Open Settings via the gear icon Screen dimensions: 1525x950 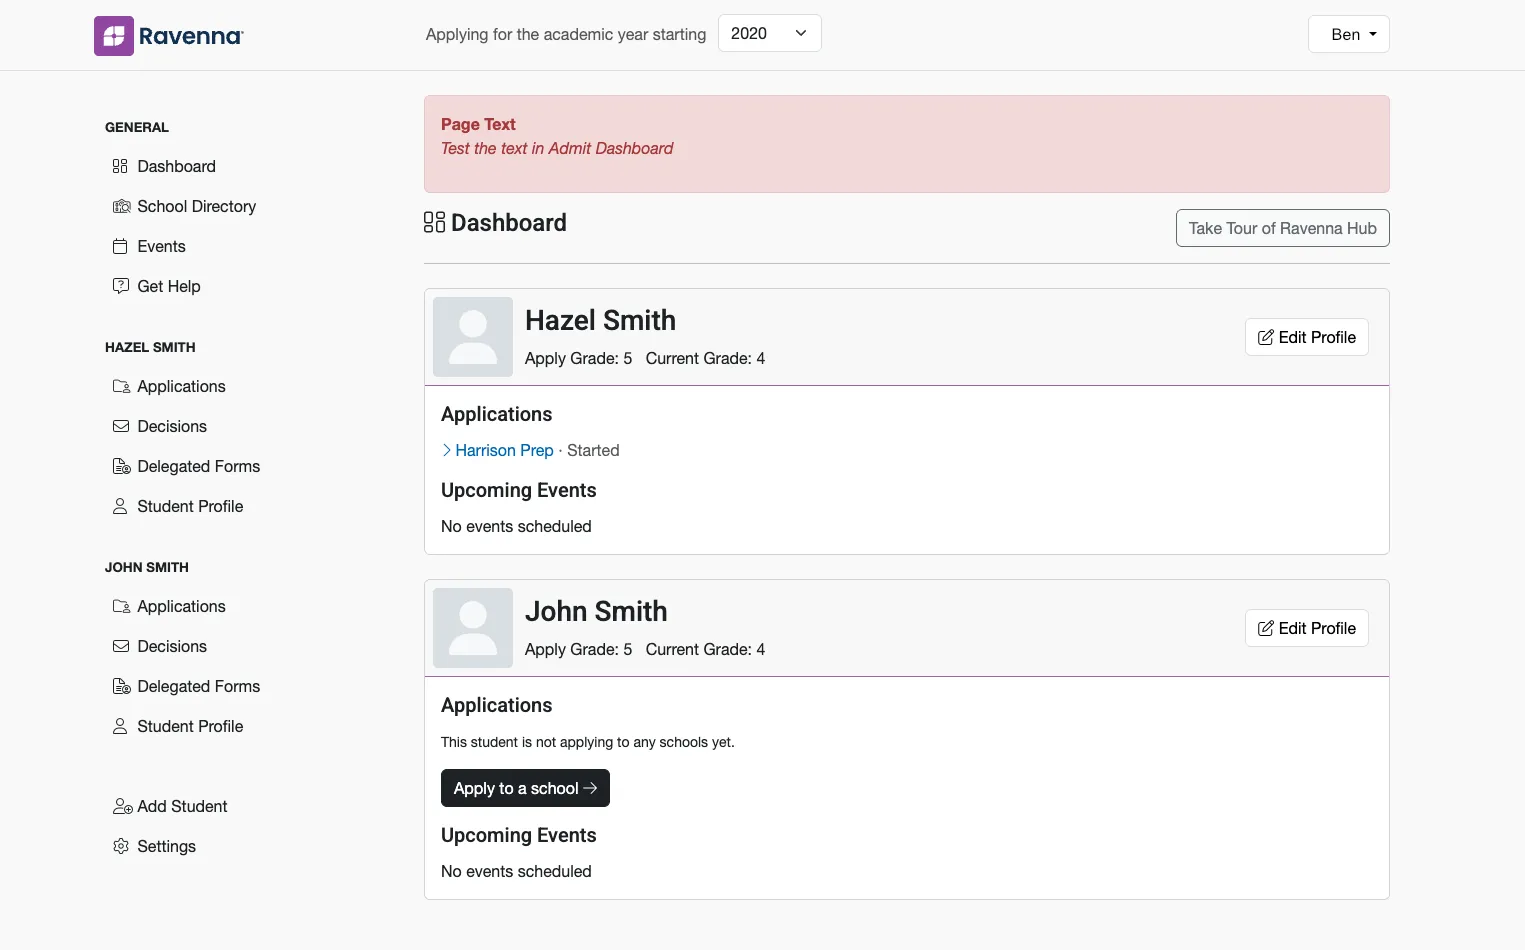click(121, 846)
